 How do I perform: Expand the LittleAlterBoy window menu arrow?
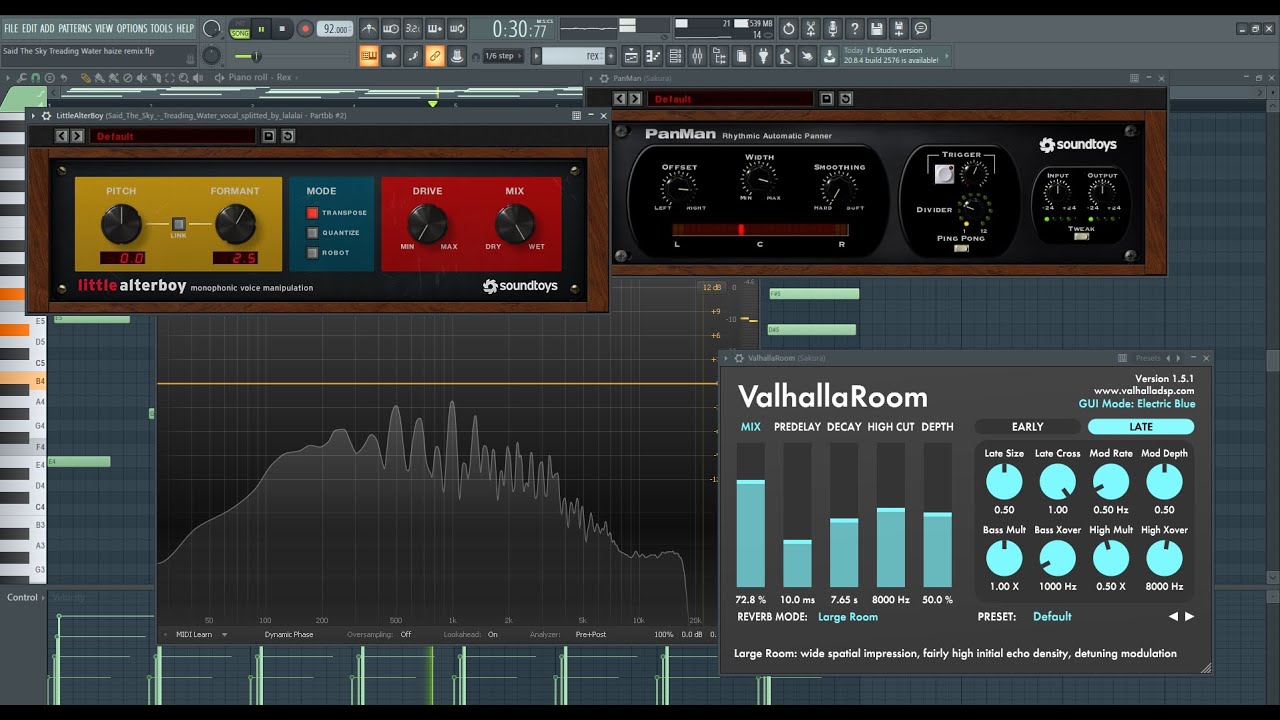[x=33, y=116]
